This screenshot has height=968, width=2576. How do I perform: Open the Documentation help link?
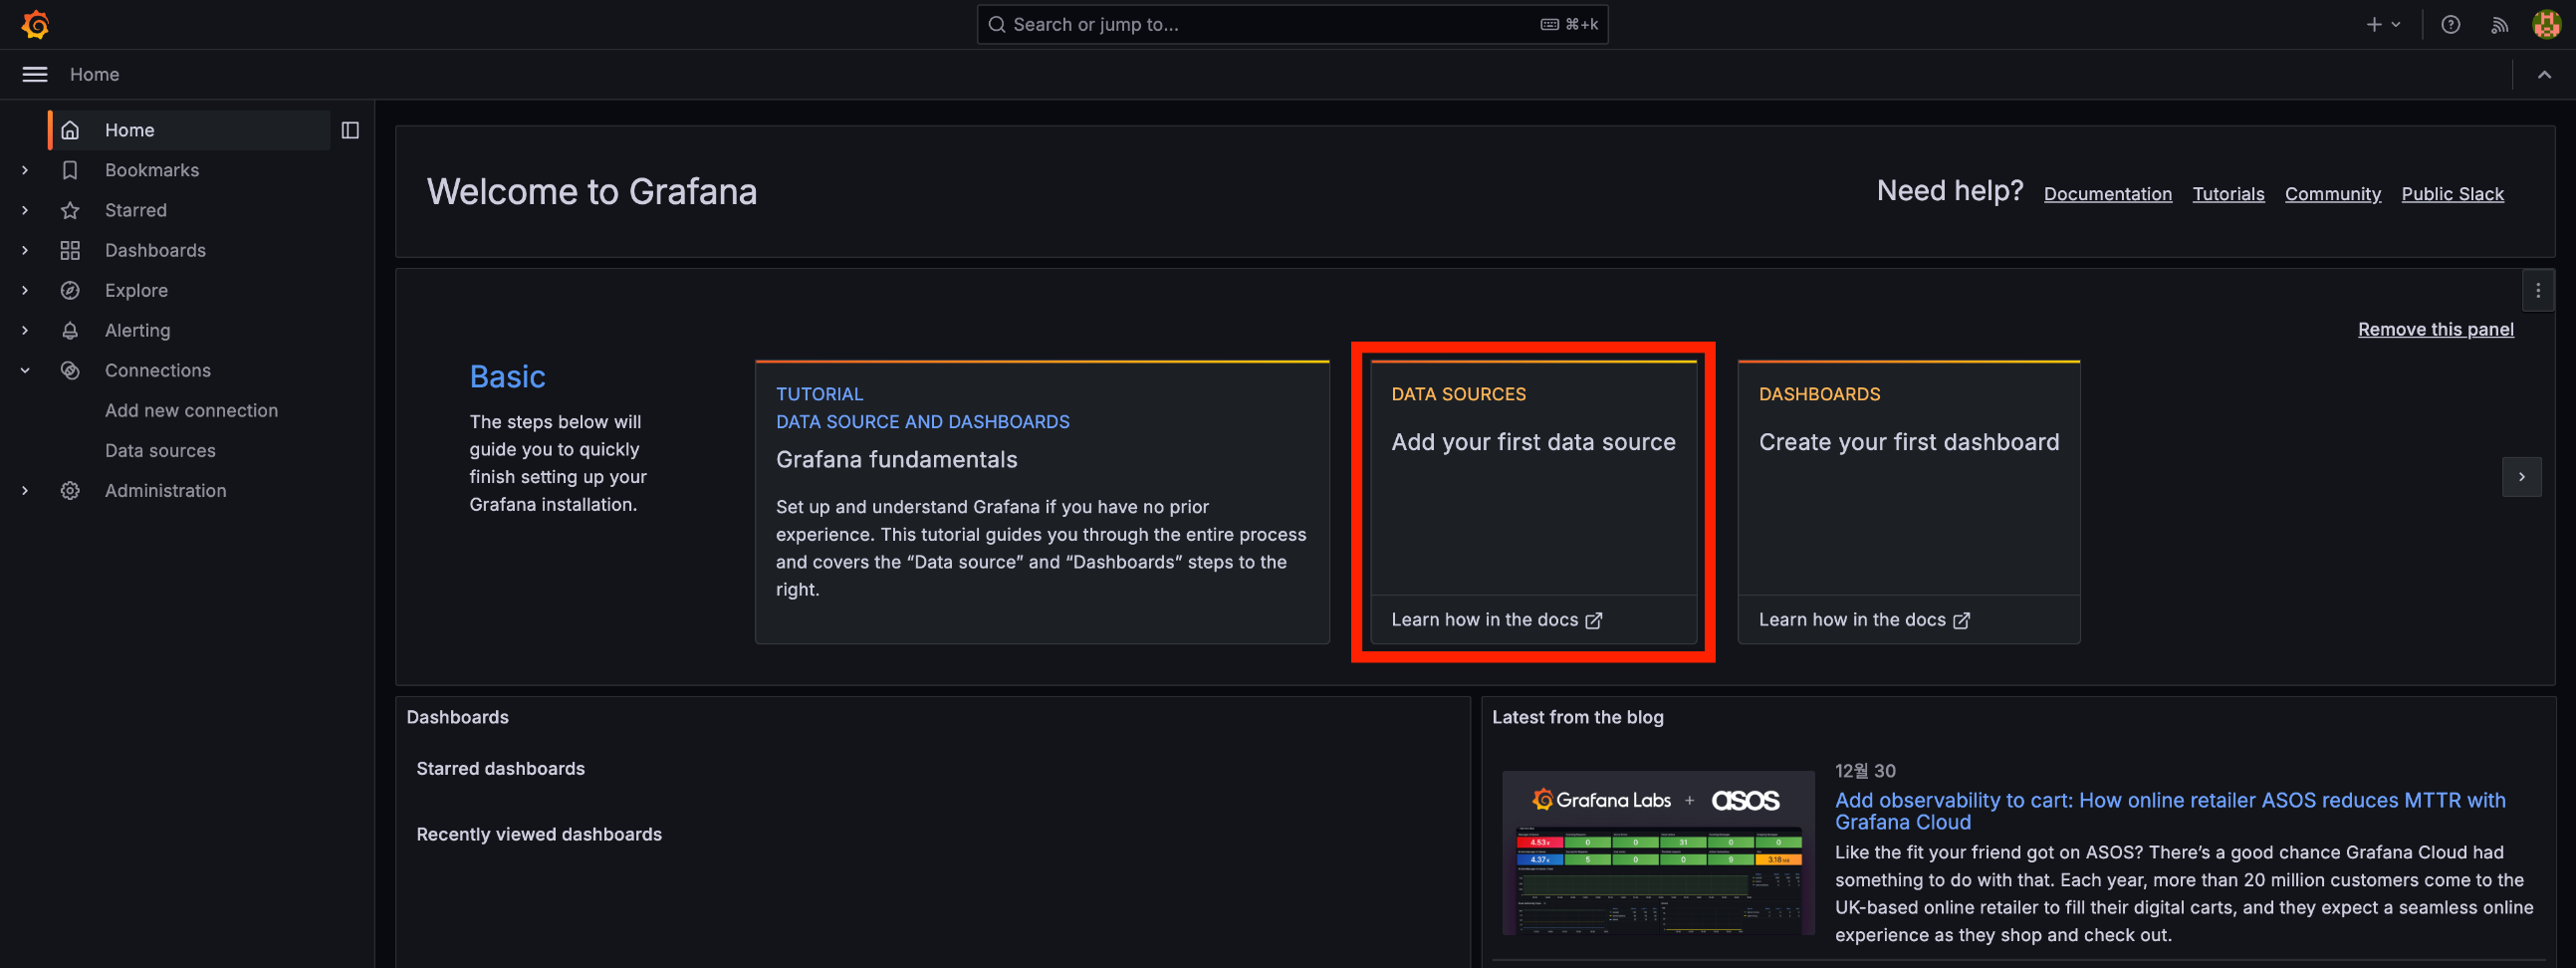point(2107,194)
